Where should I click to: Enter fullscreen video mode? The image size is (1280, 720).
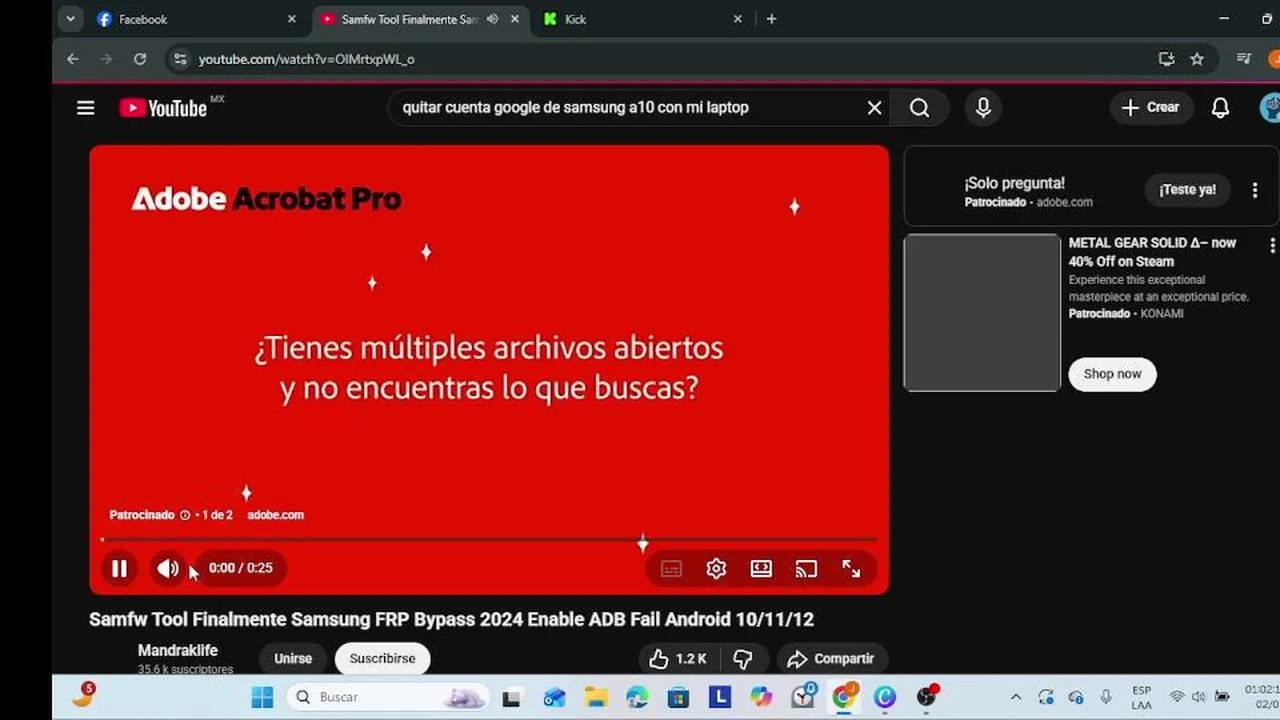[x=851, y=569]
